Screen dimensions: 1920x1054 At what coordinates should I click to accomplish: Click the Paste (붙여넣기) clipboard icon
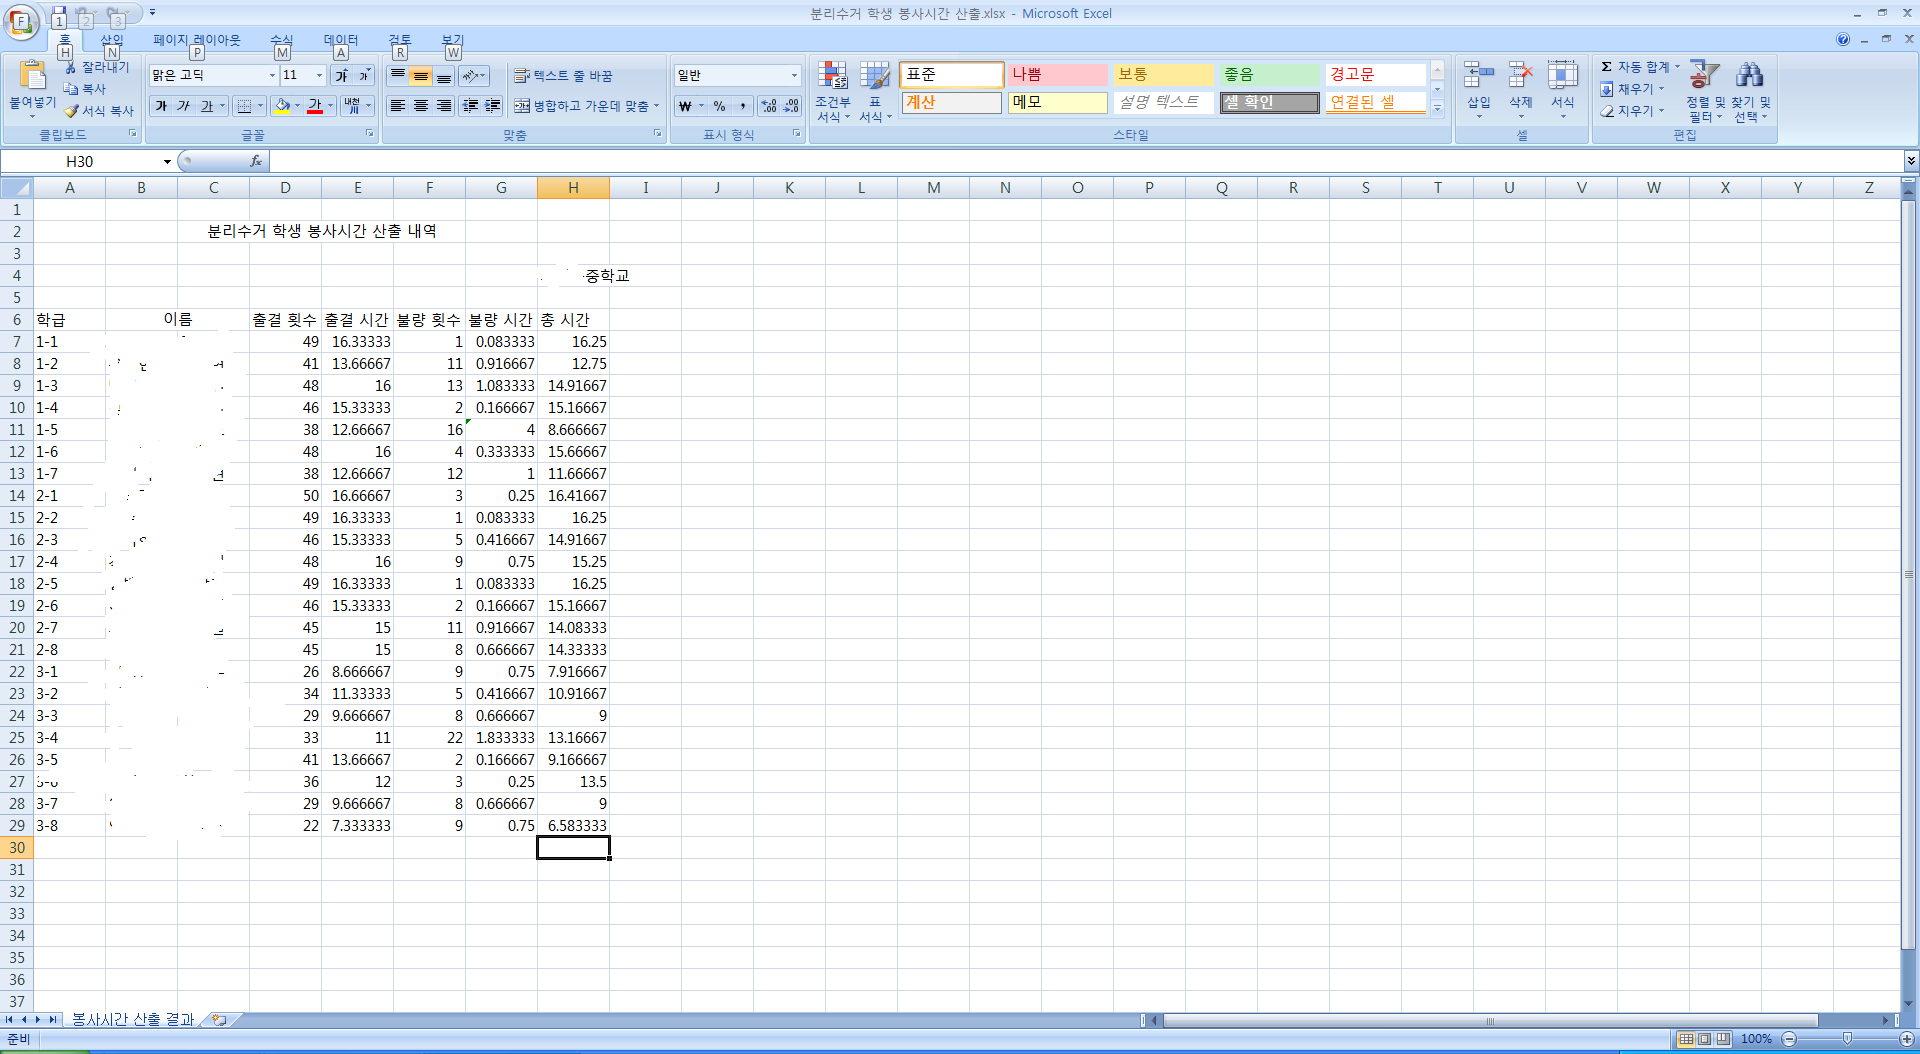click(32, 76)
